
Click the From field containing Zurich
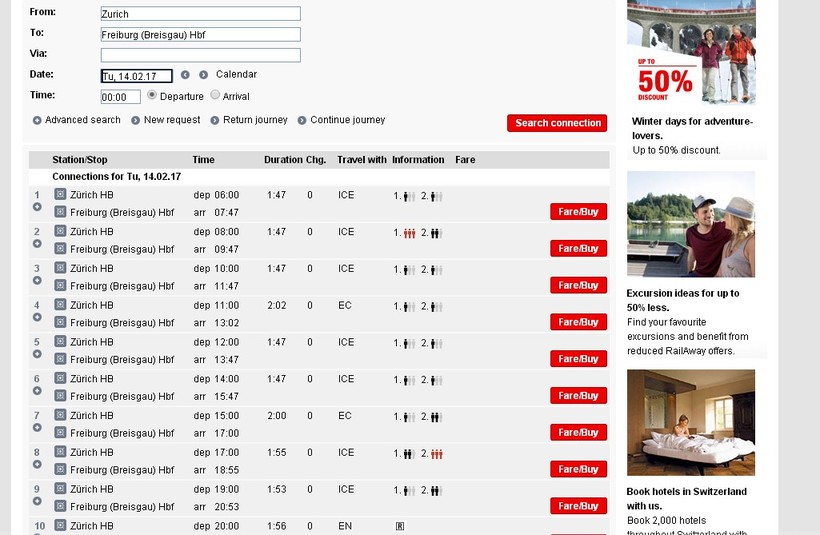200,14
